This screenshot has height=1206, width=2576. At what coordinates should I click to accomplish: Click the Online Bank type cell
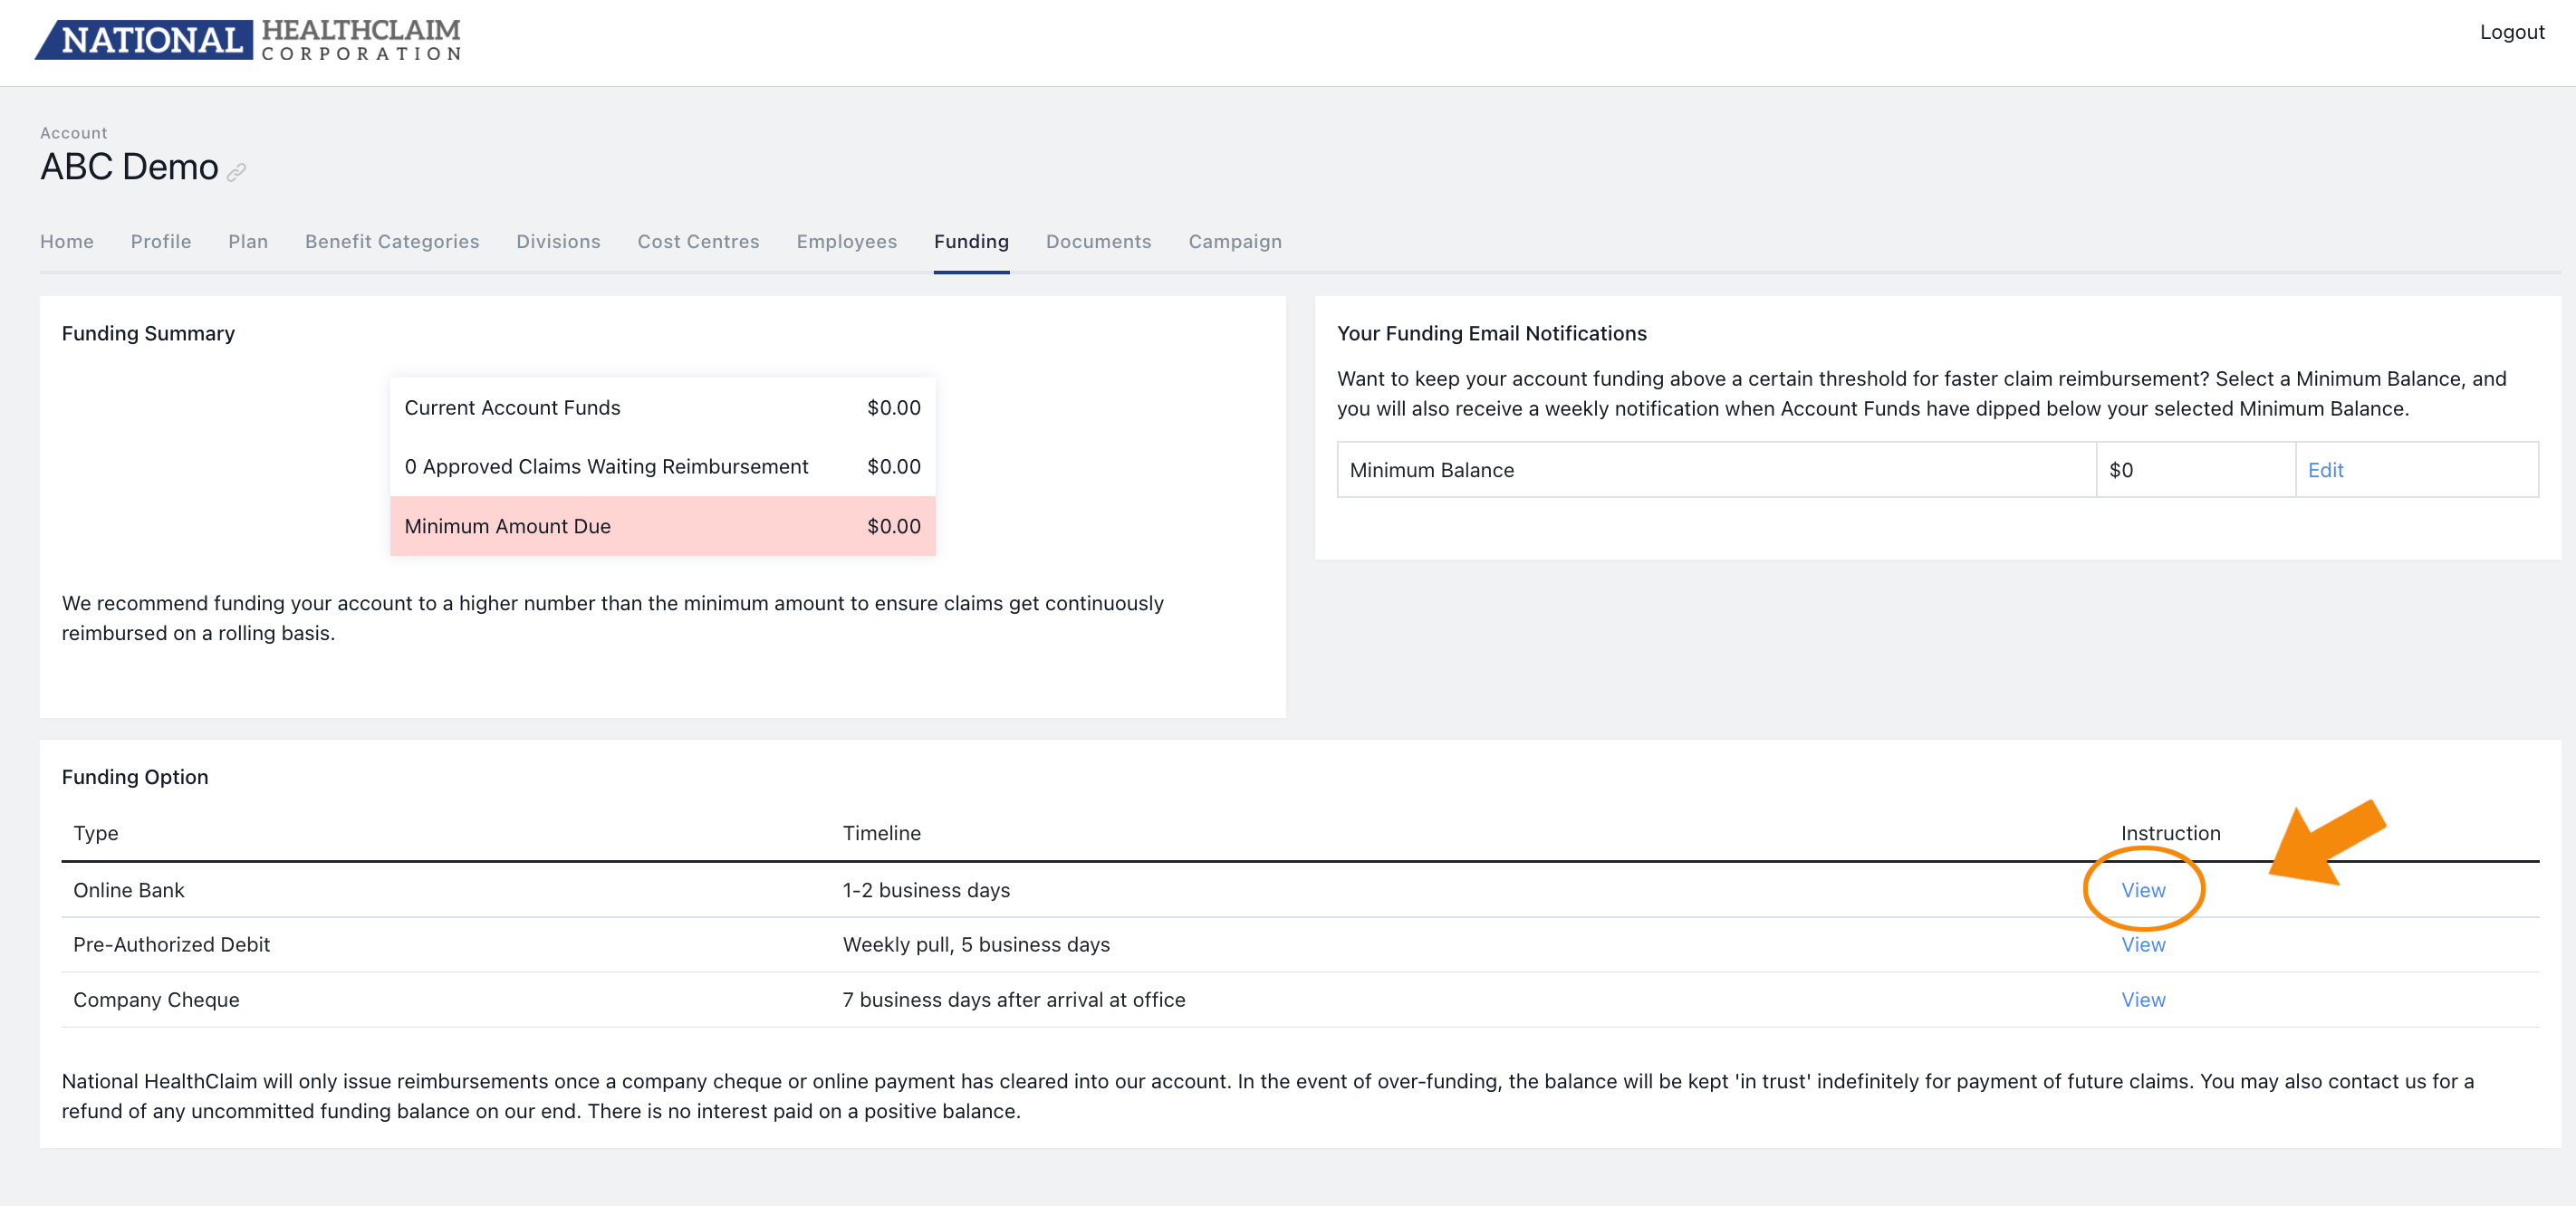pos(129,890)
